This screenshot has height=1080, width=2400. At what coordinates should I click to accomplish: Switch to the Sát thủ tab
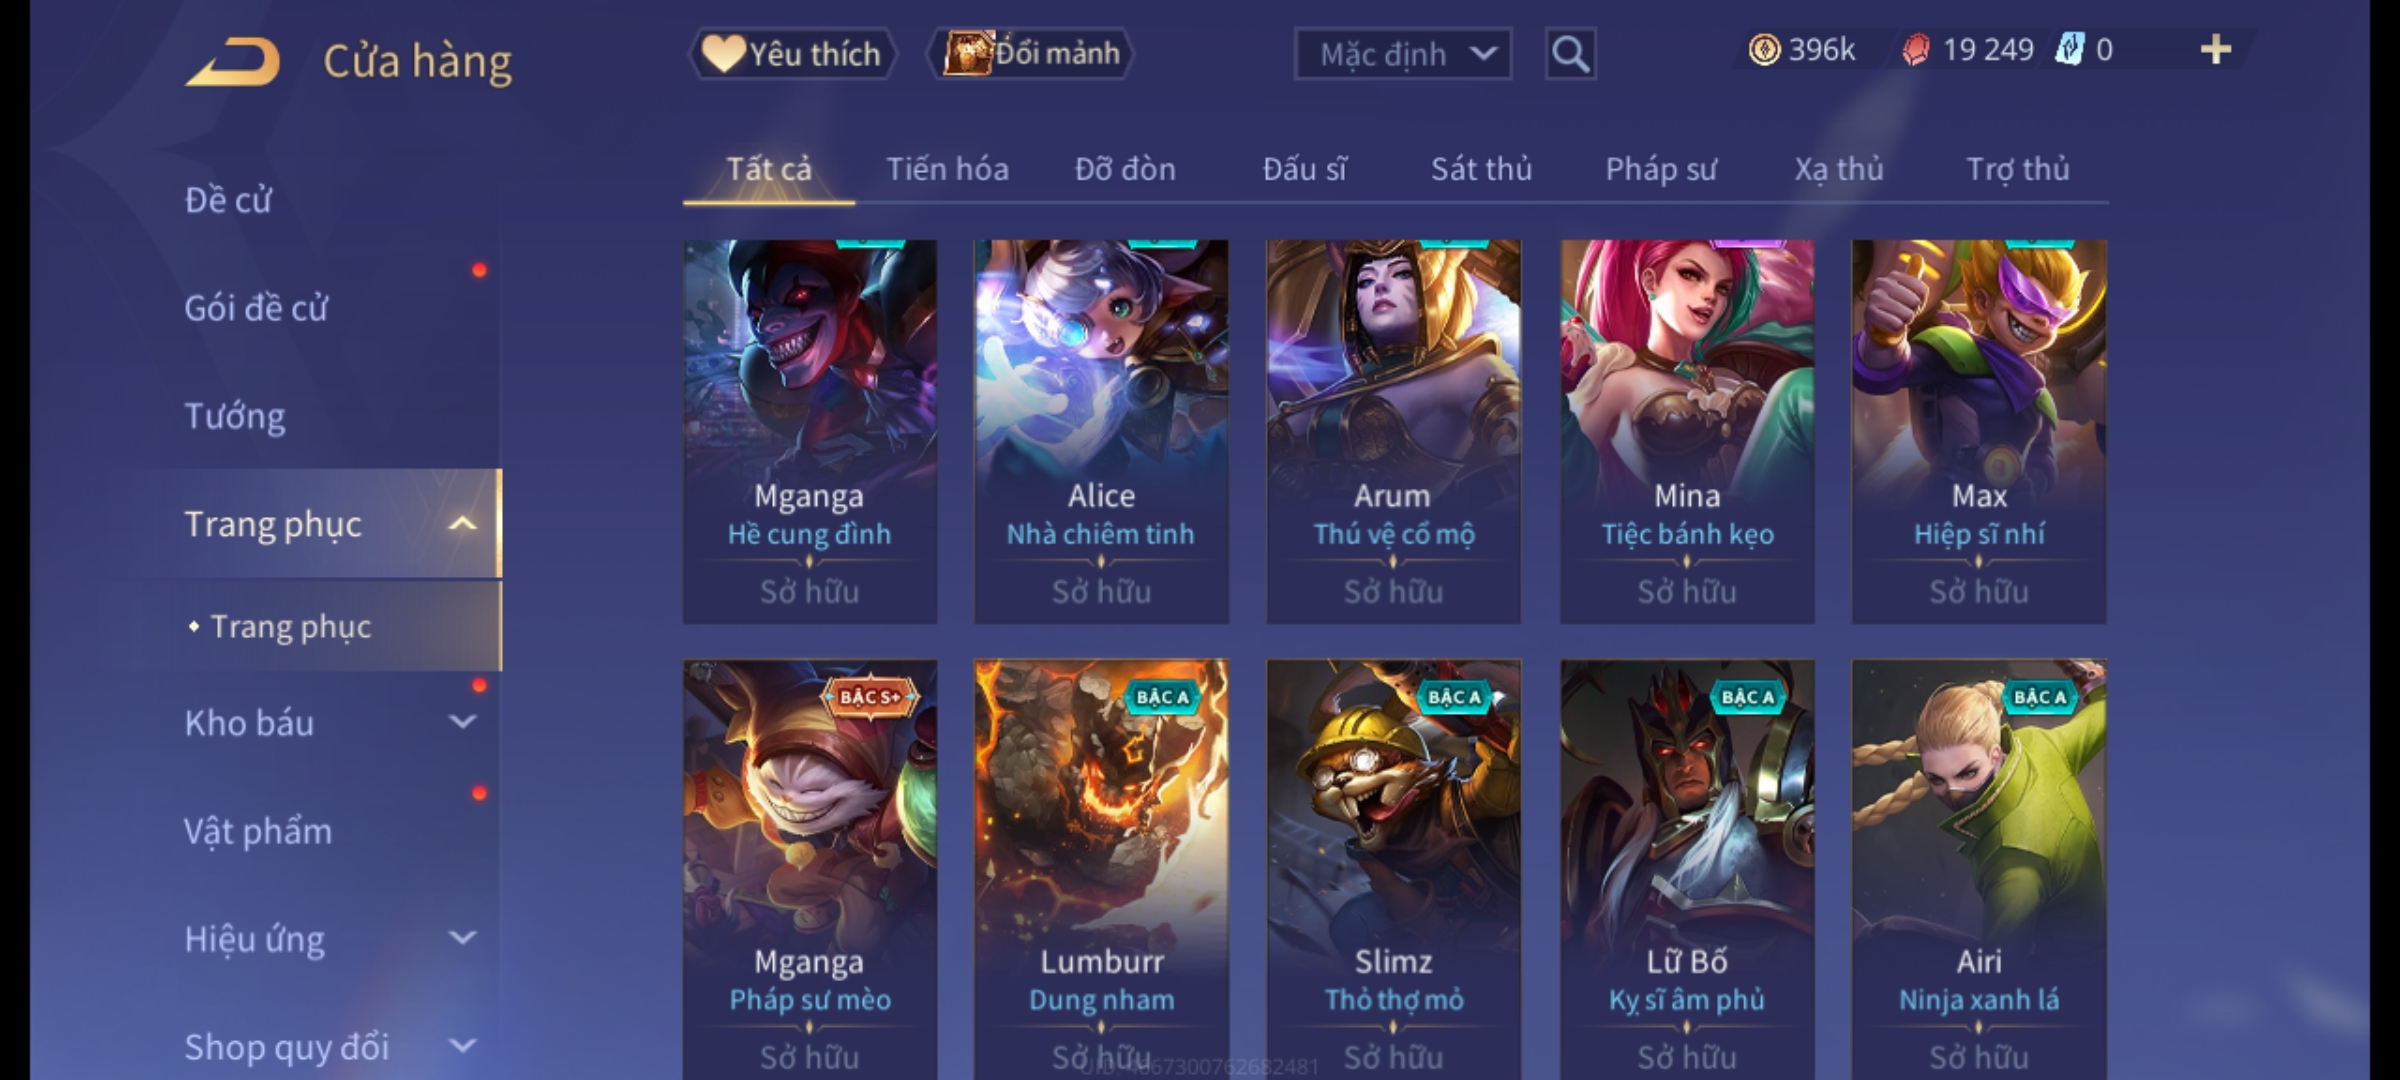click(x=1481, y=170)
